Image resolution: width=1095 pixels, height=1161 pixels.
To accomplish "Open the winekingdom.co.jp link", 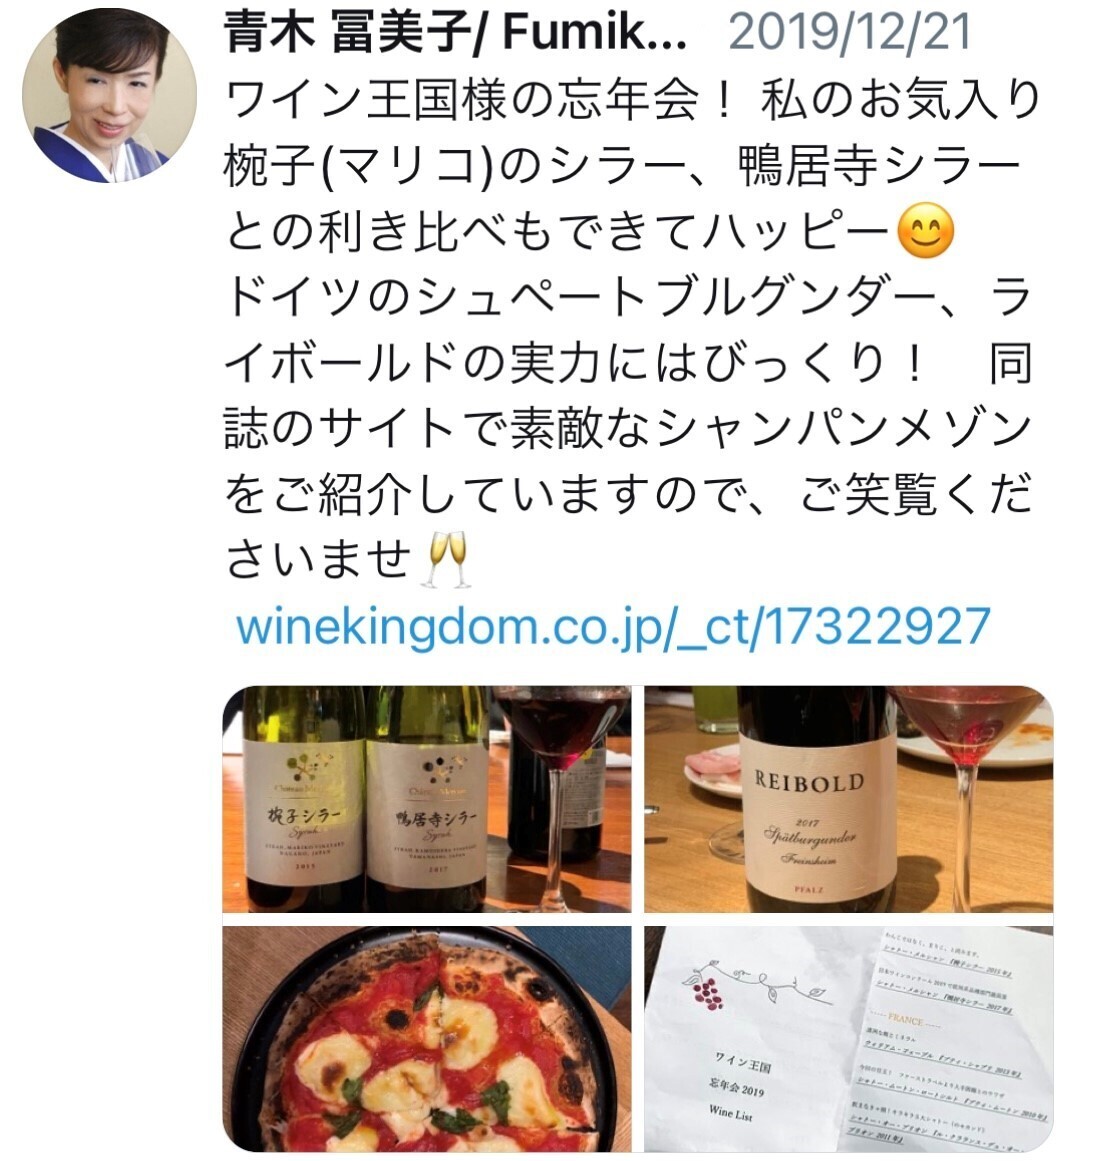I will tap(613, 627).
